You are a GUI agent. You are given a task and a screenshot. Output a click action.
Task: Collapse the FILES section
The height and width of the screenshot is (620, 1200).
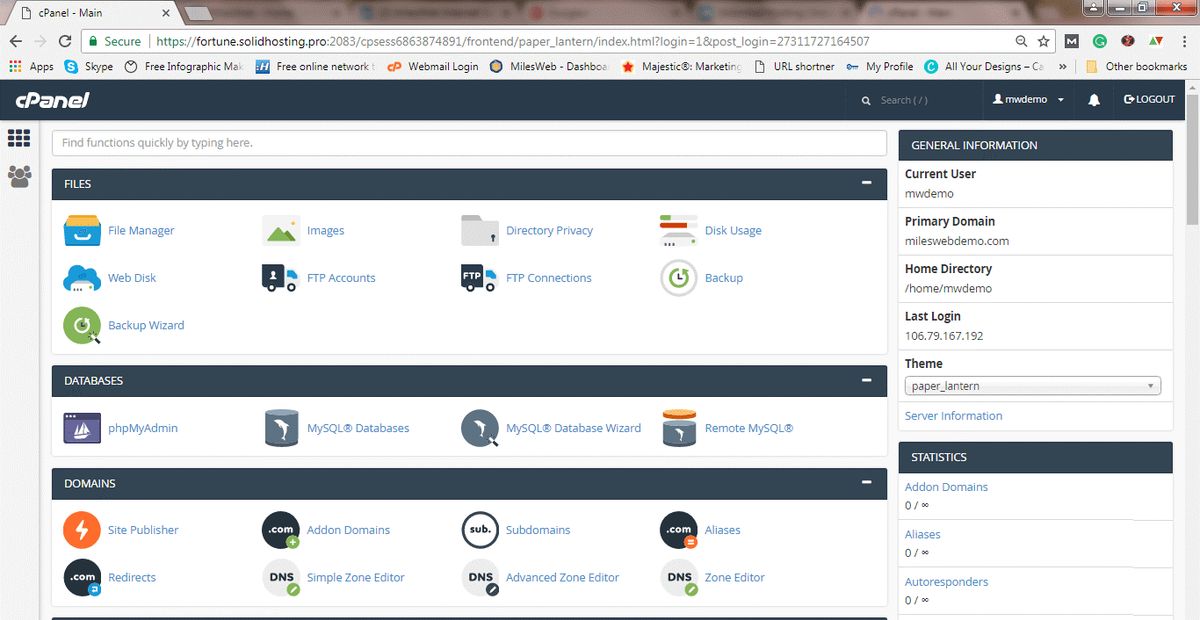867,183
